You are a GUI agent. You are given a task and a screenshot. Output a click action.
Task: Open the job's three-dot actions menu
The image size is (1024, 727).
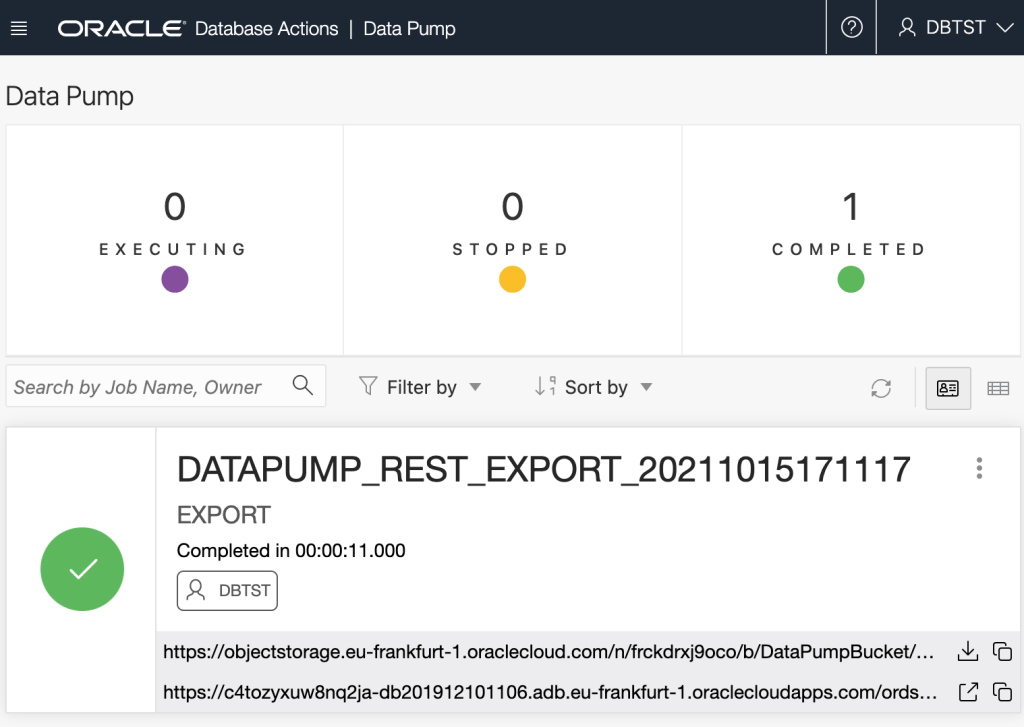979,468
